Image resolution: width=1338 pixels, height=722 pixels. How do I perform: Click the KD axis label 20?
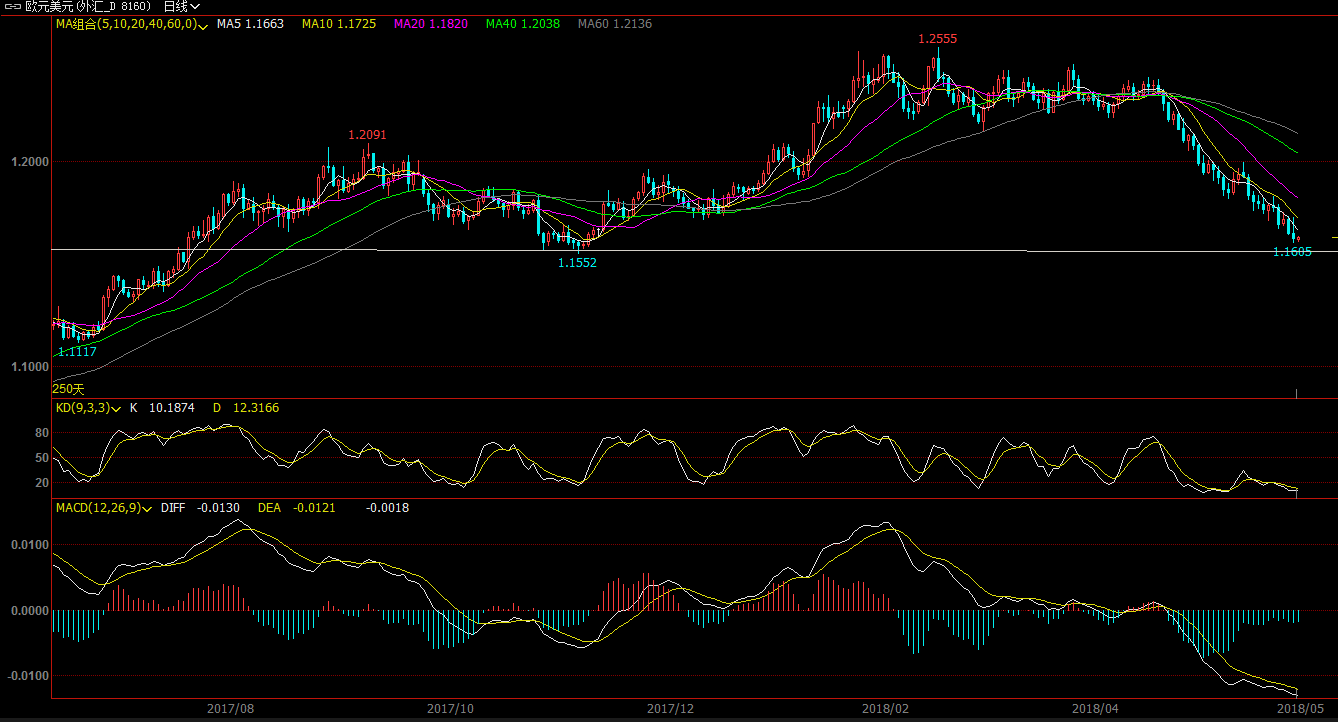(42, 483)
